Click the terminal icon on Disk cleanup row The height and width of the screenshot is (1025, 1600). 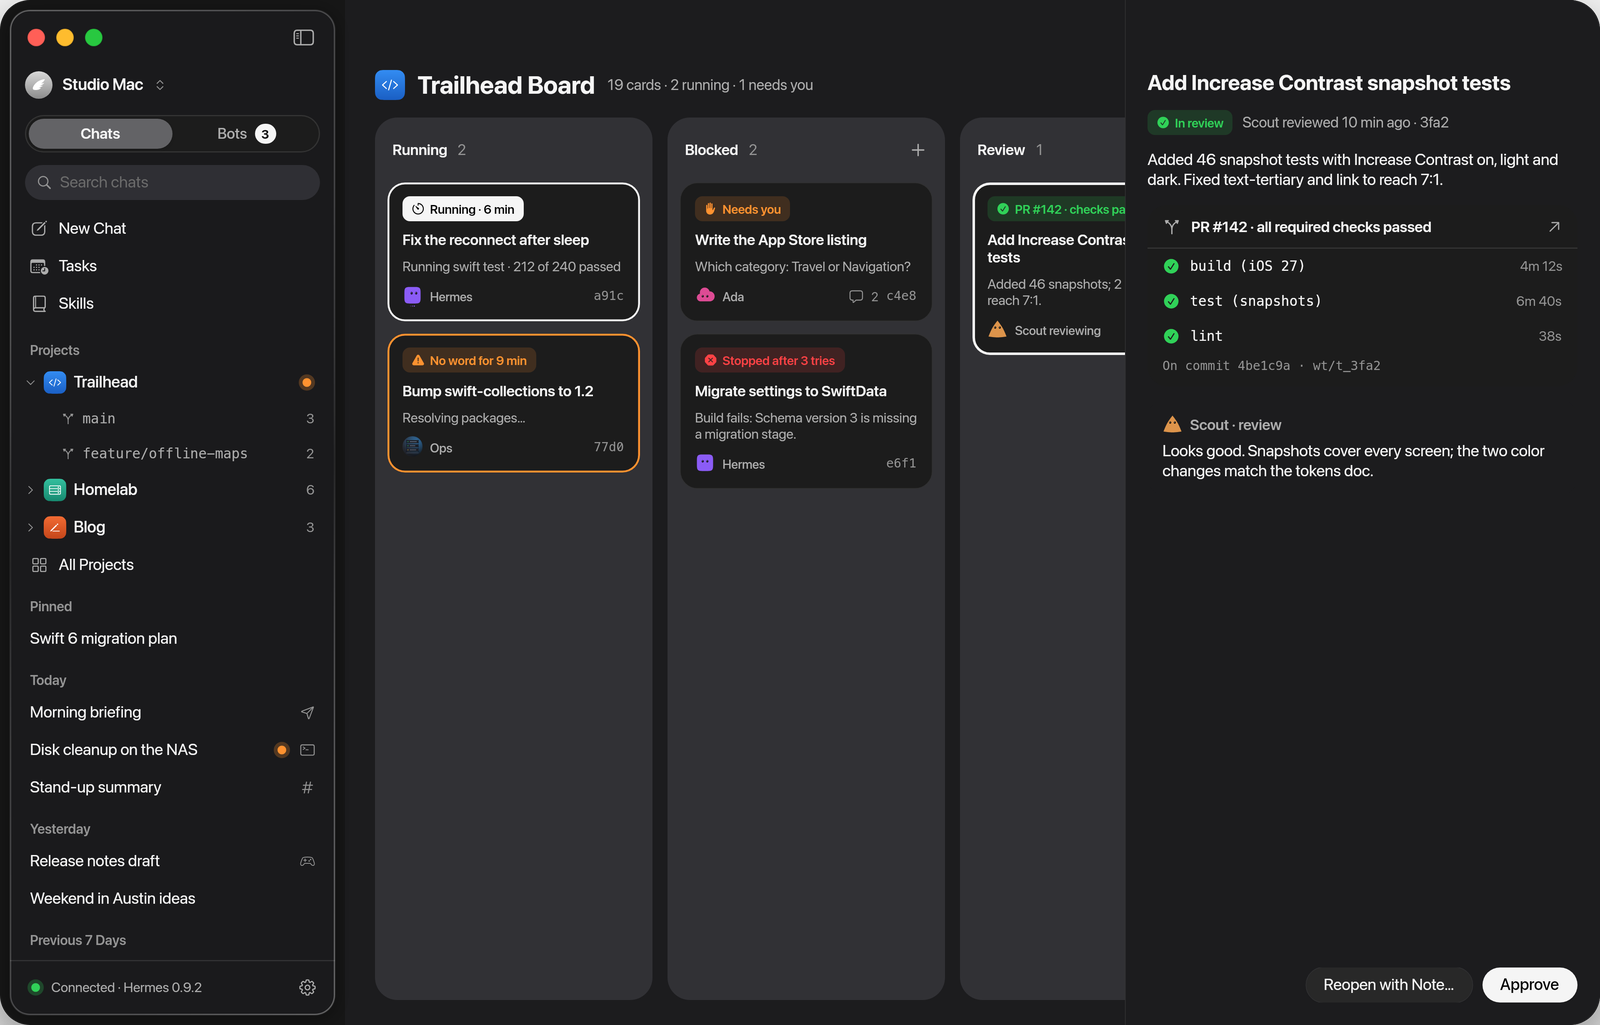[307, 750]
